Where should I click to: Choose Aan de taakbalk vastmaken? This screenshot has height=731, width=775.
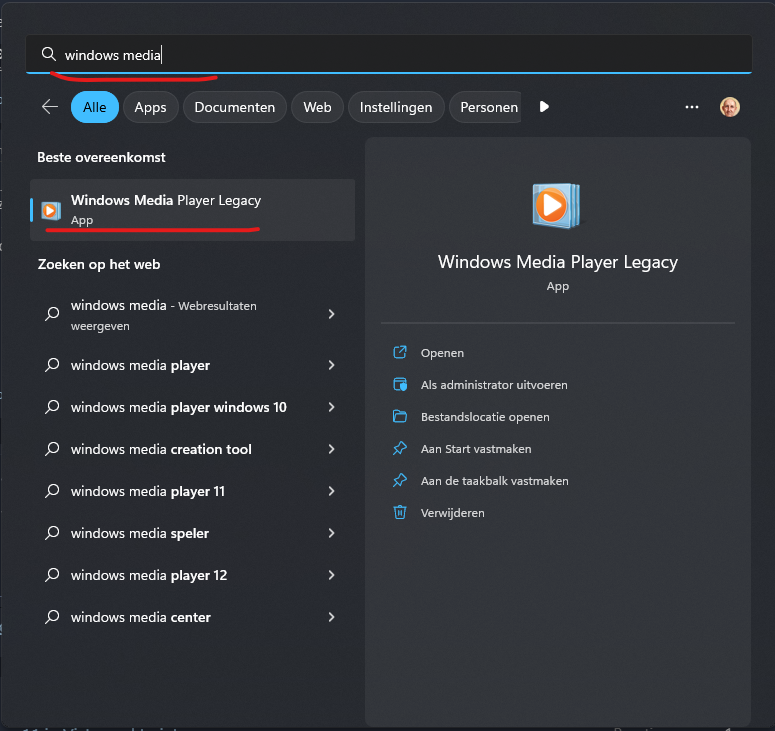coord(494,481)
